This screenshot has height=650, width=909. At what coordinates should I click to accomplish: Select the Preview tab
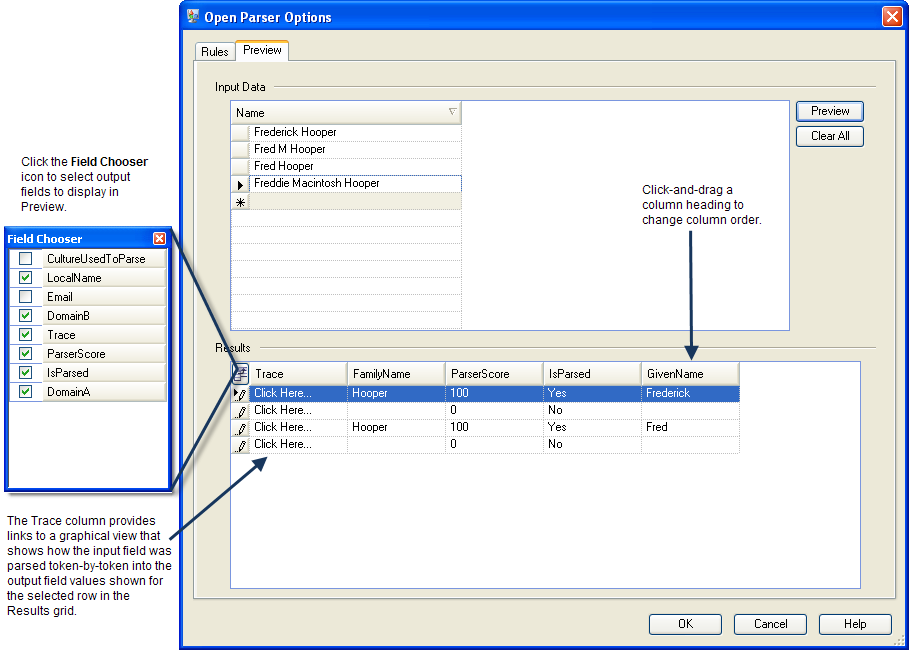pos(262,50)
